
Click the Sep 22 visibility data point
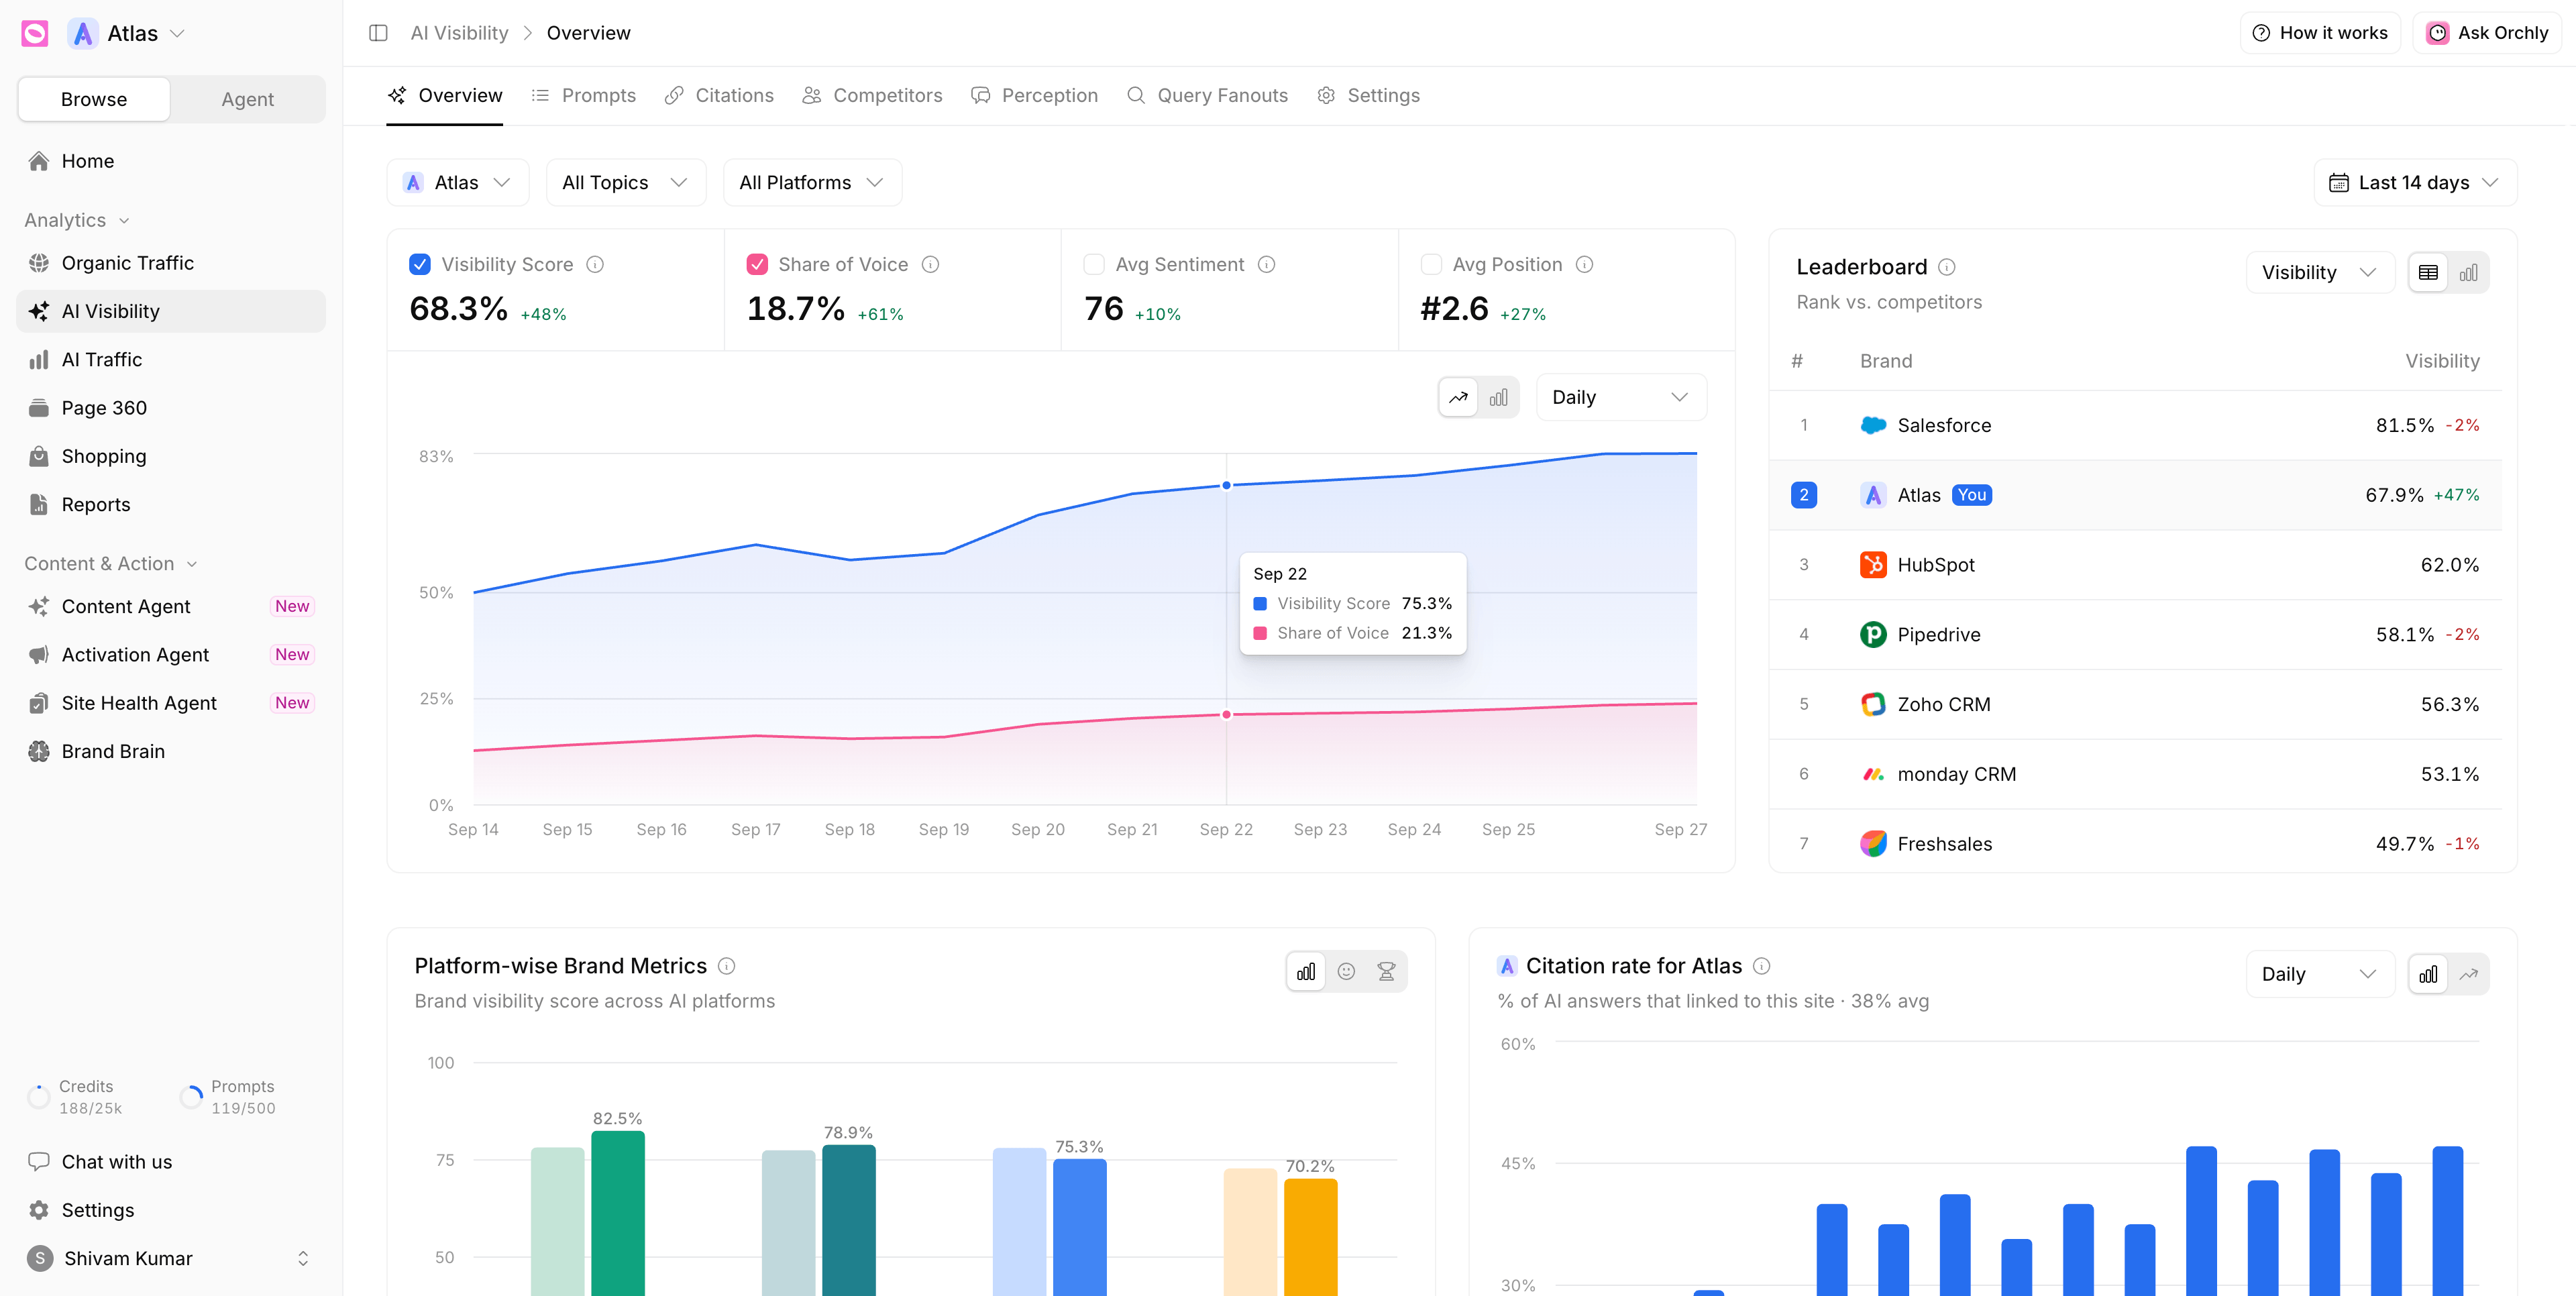(x=1226, y=486)
